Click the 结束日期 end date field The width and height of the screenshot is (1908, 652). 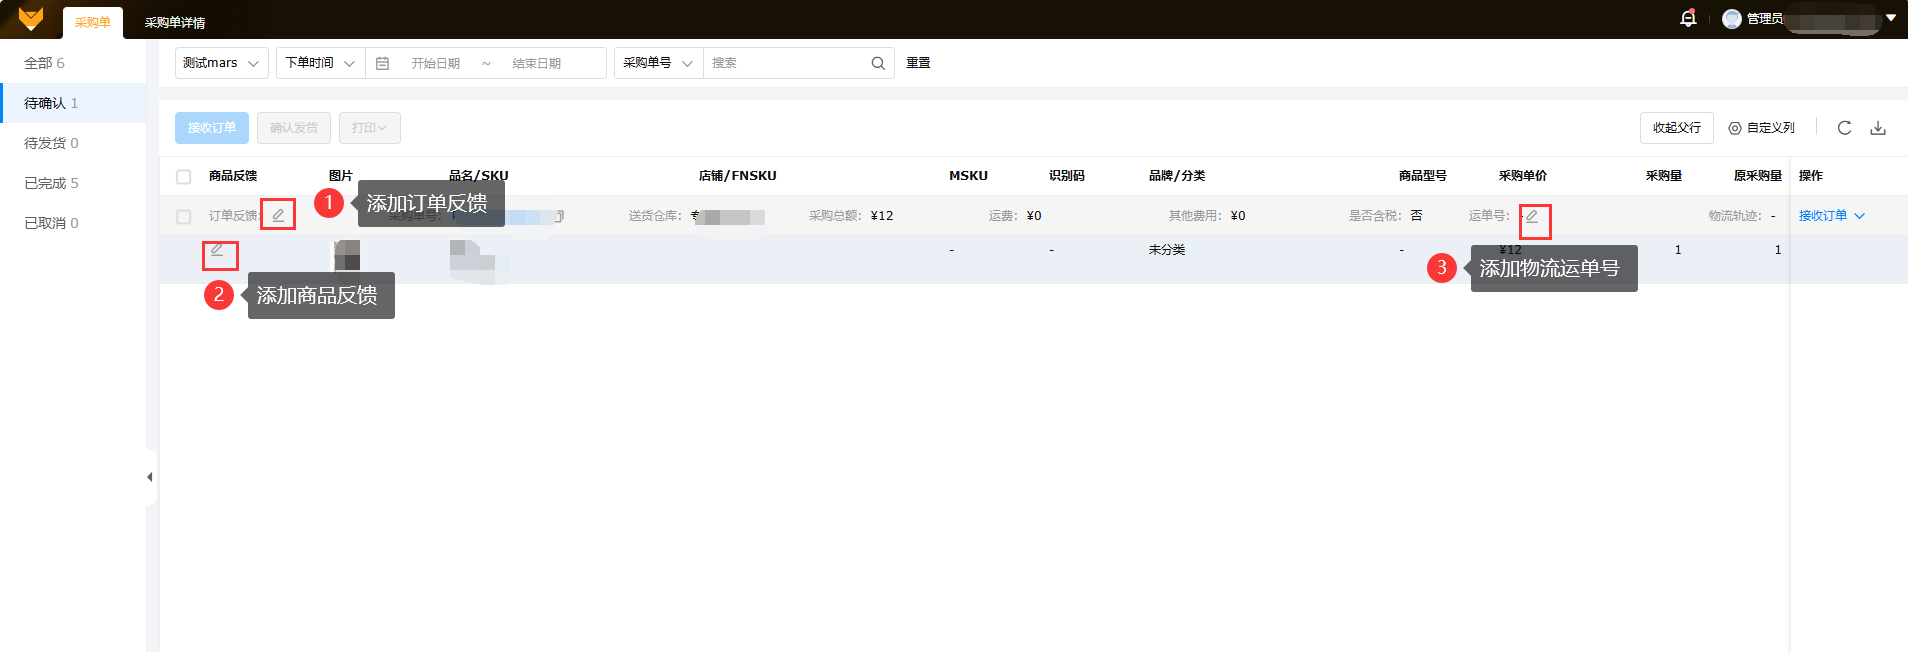(x=537, y=63)
